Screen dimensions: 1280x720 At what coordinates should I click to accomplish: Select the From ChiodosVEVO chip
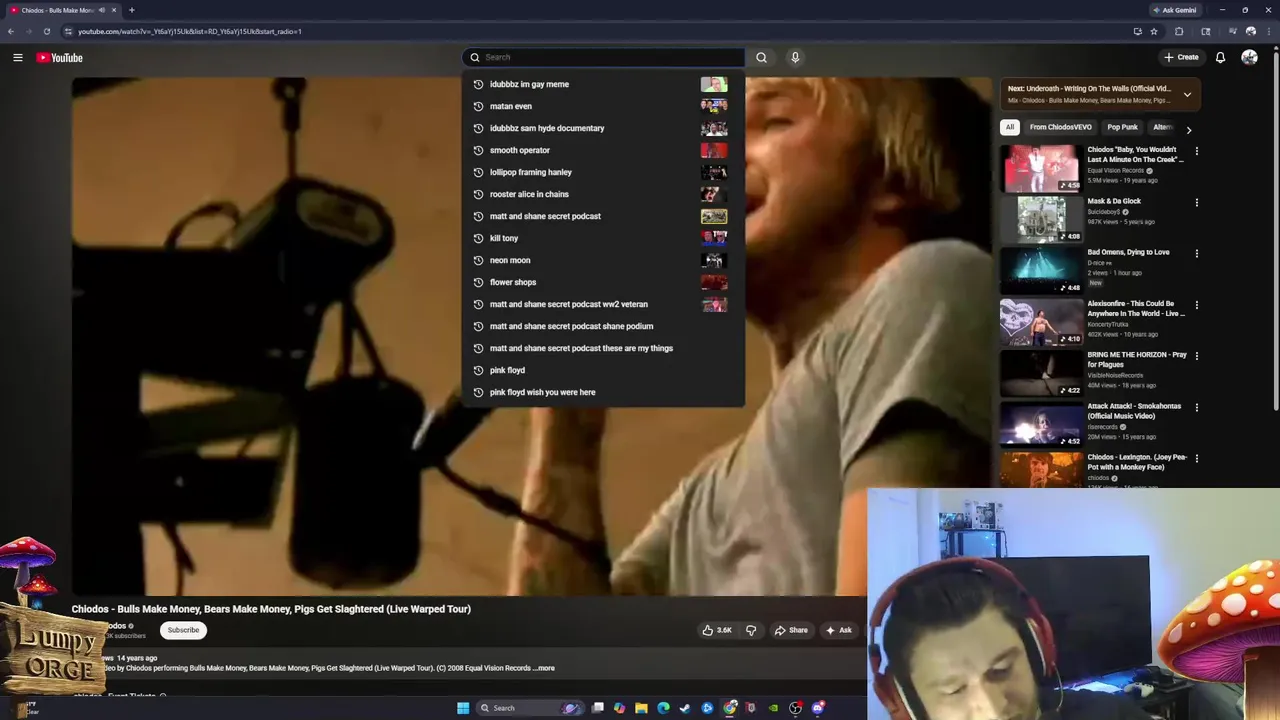click(x=1061, y=127)
